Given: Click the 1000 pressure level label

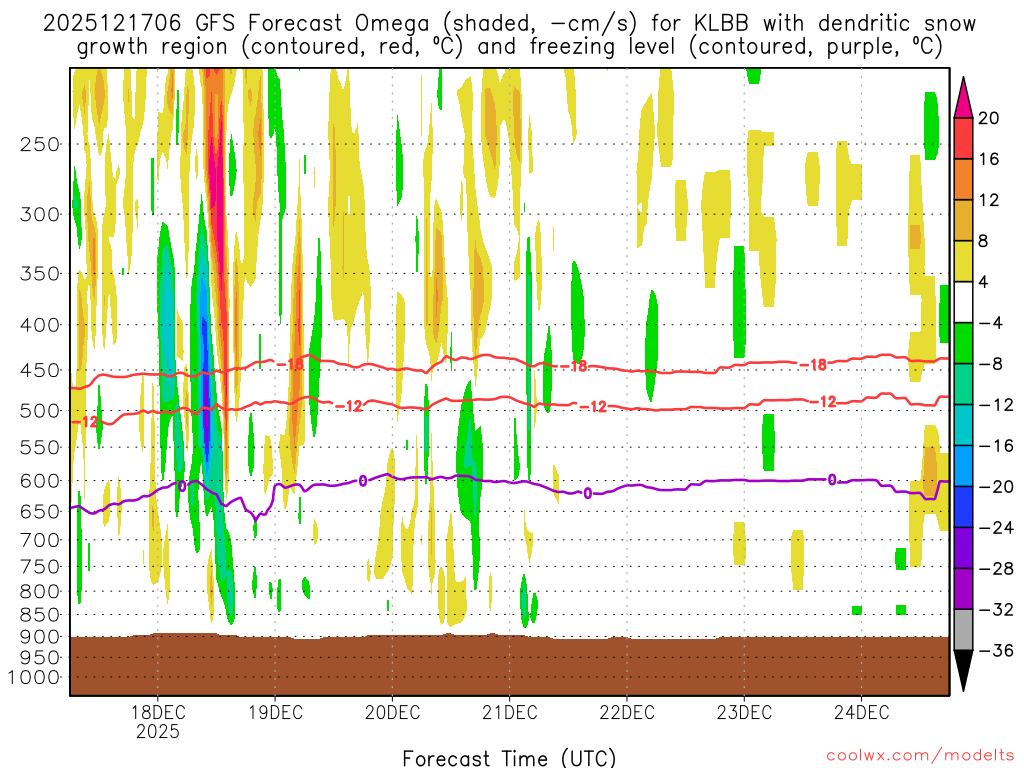Looking at the screenshot, I should (x=37, y=678).
